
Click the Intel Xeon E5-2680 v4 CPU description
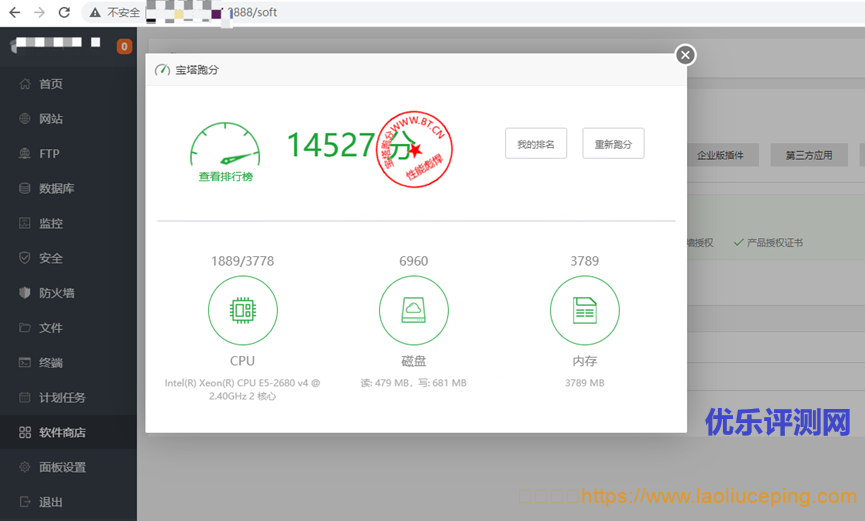pos(243,389)
